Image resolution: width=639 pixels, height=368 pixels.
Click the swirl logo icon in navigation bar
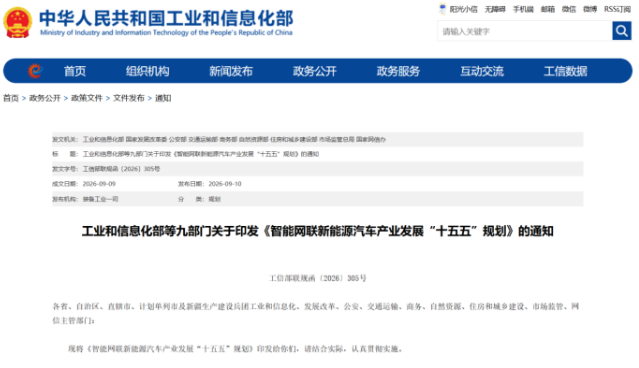click(35, 71)
